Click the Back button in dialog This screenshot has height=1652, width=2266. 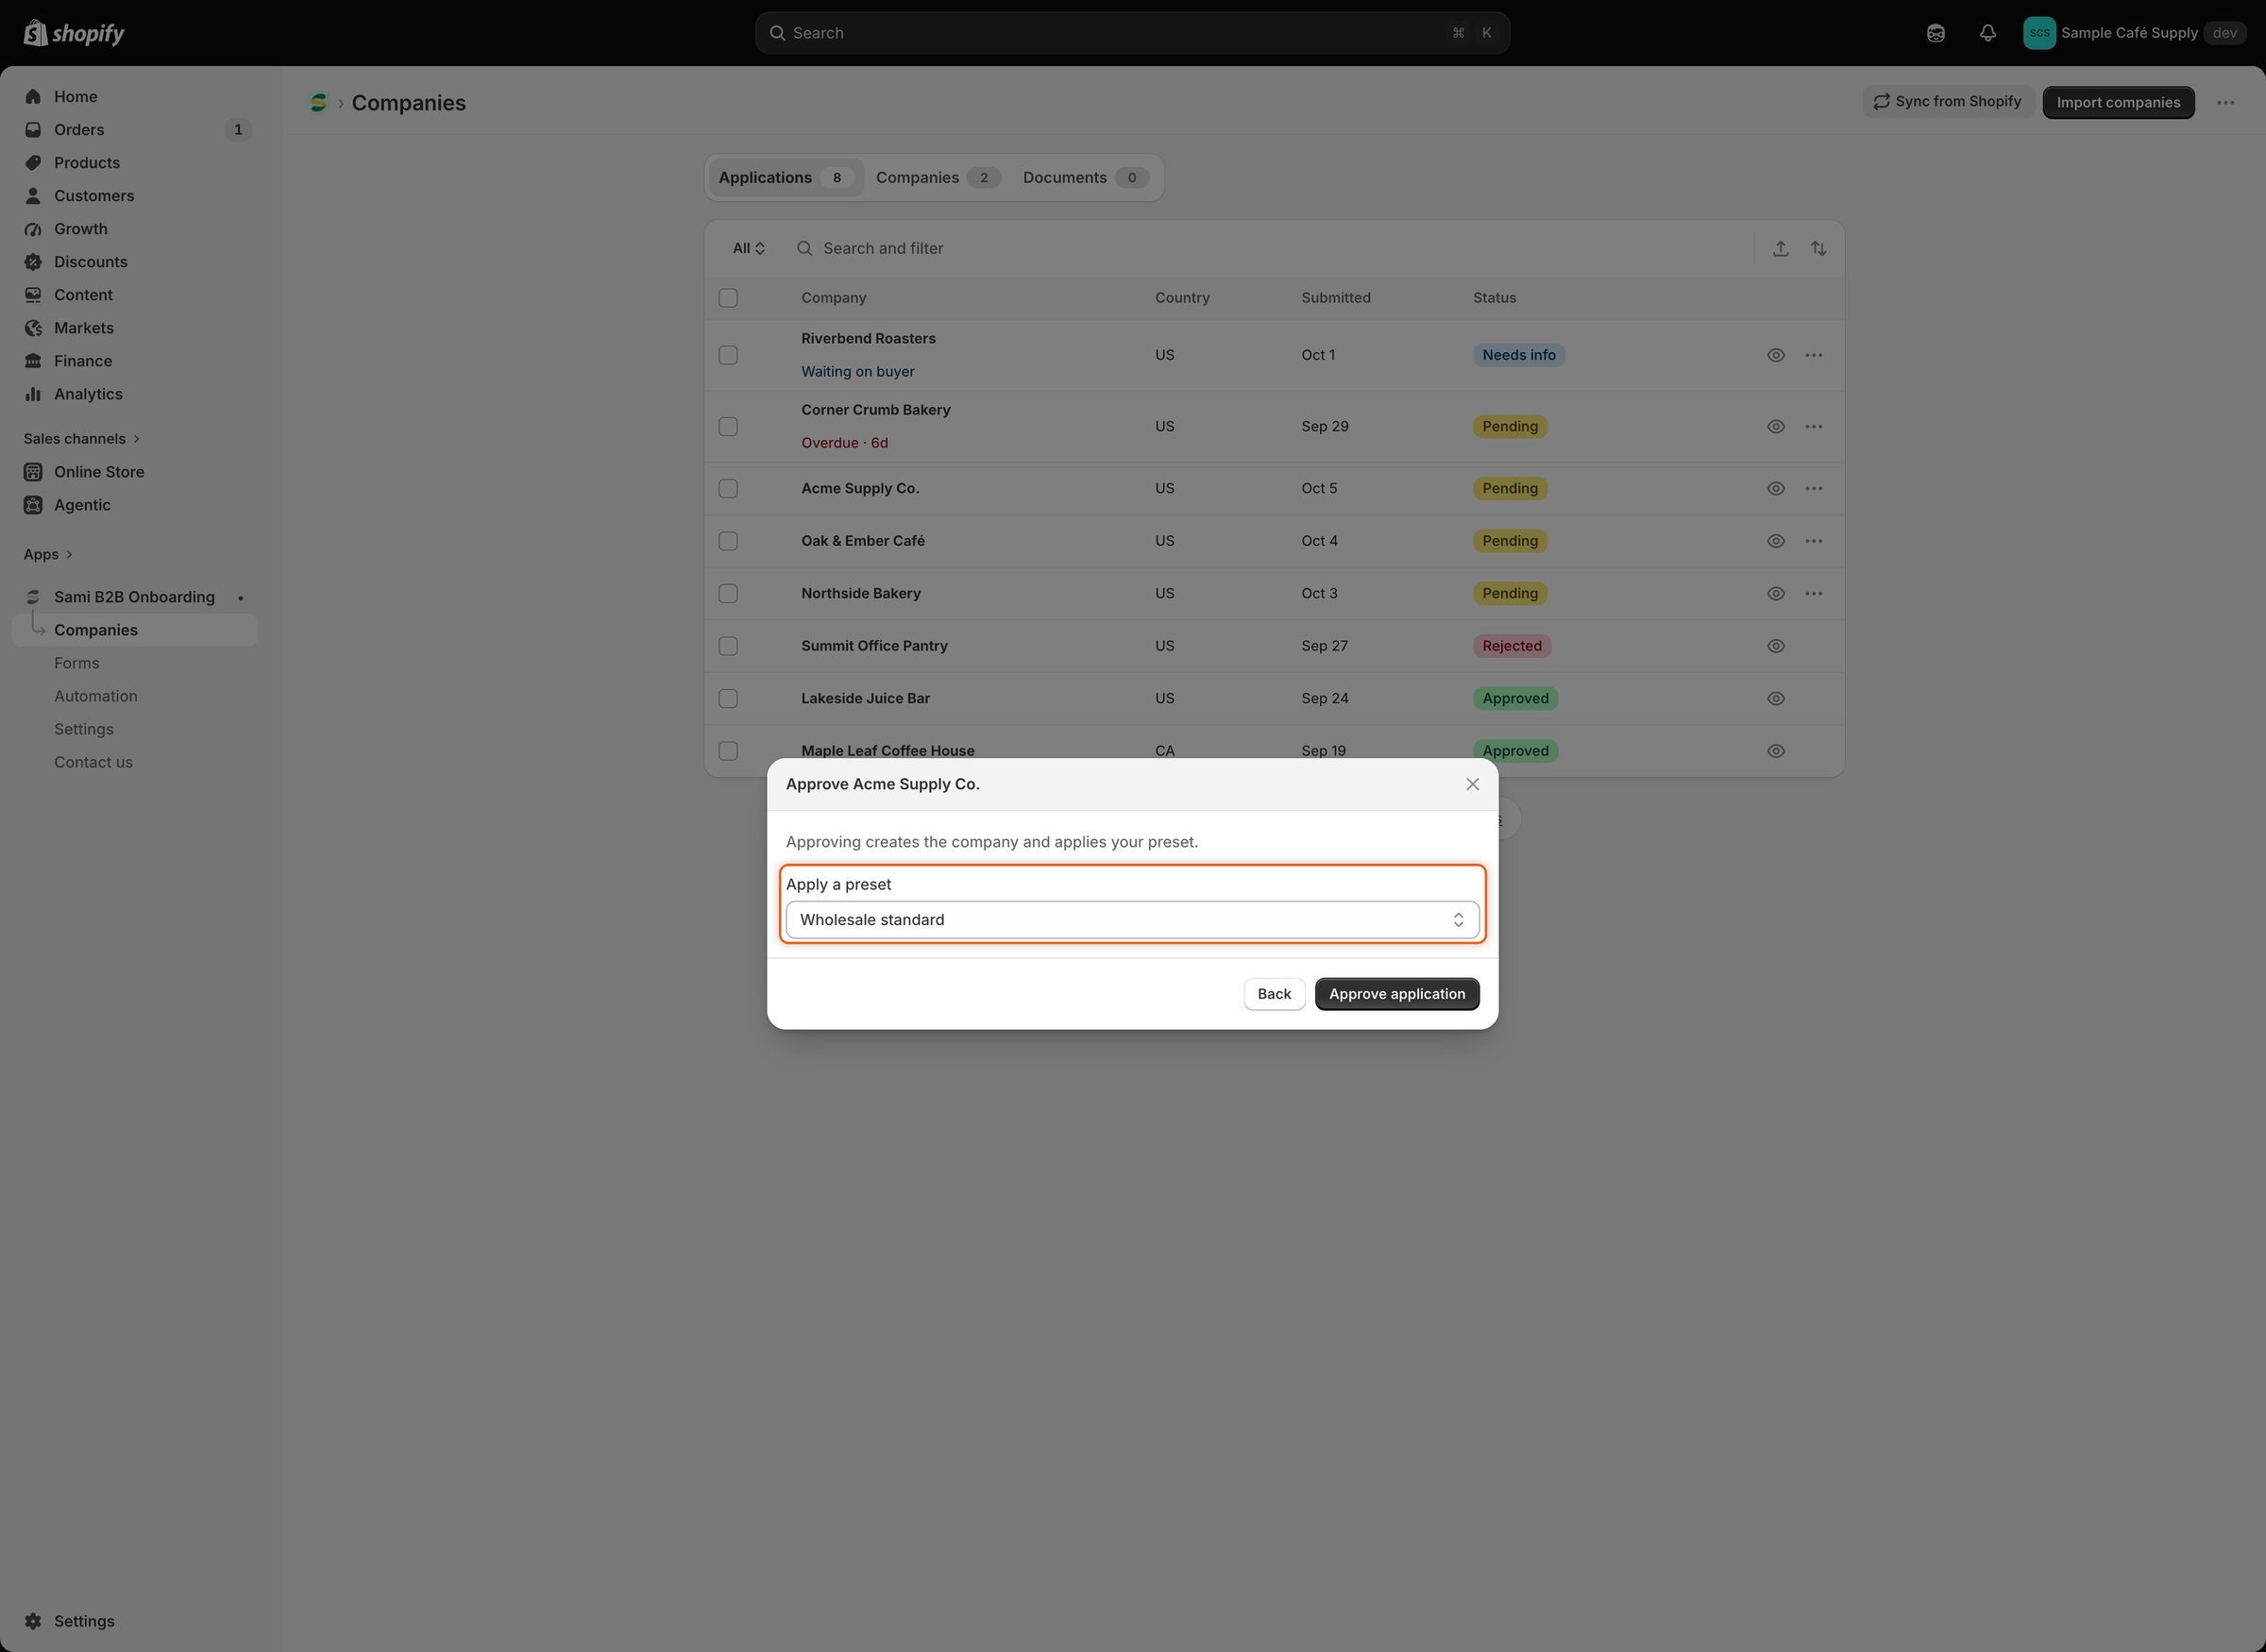1274,994
